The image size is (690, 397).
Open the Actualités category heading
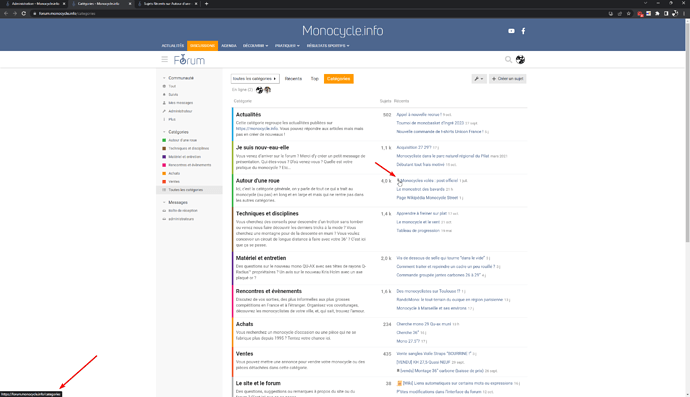point(248,114)
